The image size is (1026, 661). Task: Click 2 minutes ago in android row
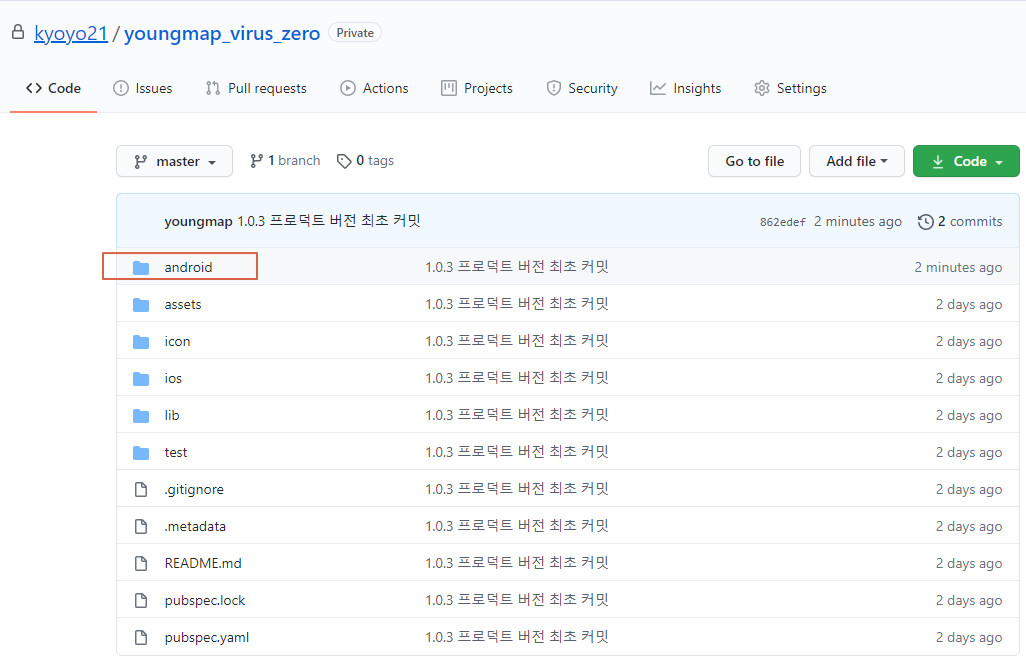pyautogui.click(x=958, y=267)
